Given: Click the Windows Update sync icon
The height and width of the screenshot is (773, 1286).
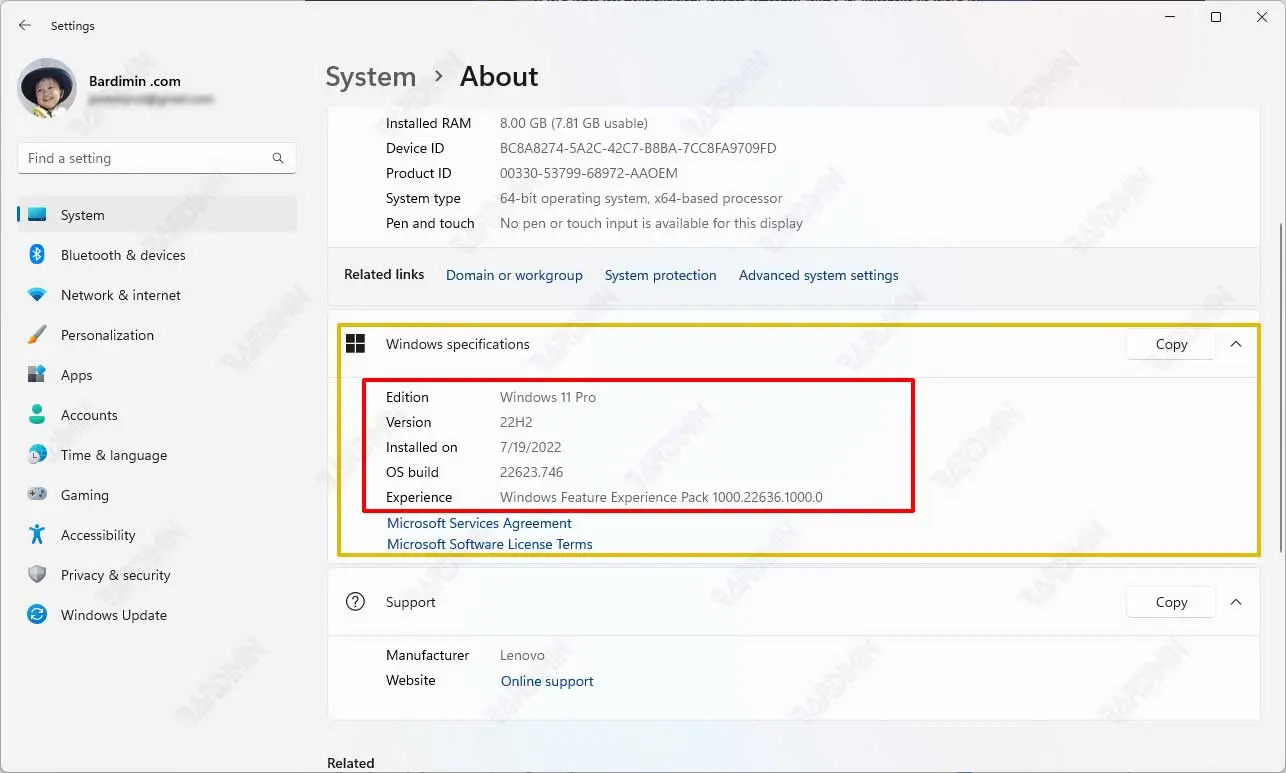Looking at the screenshot, I should point(37,615).
